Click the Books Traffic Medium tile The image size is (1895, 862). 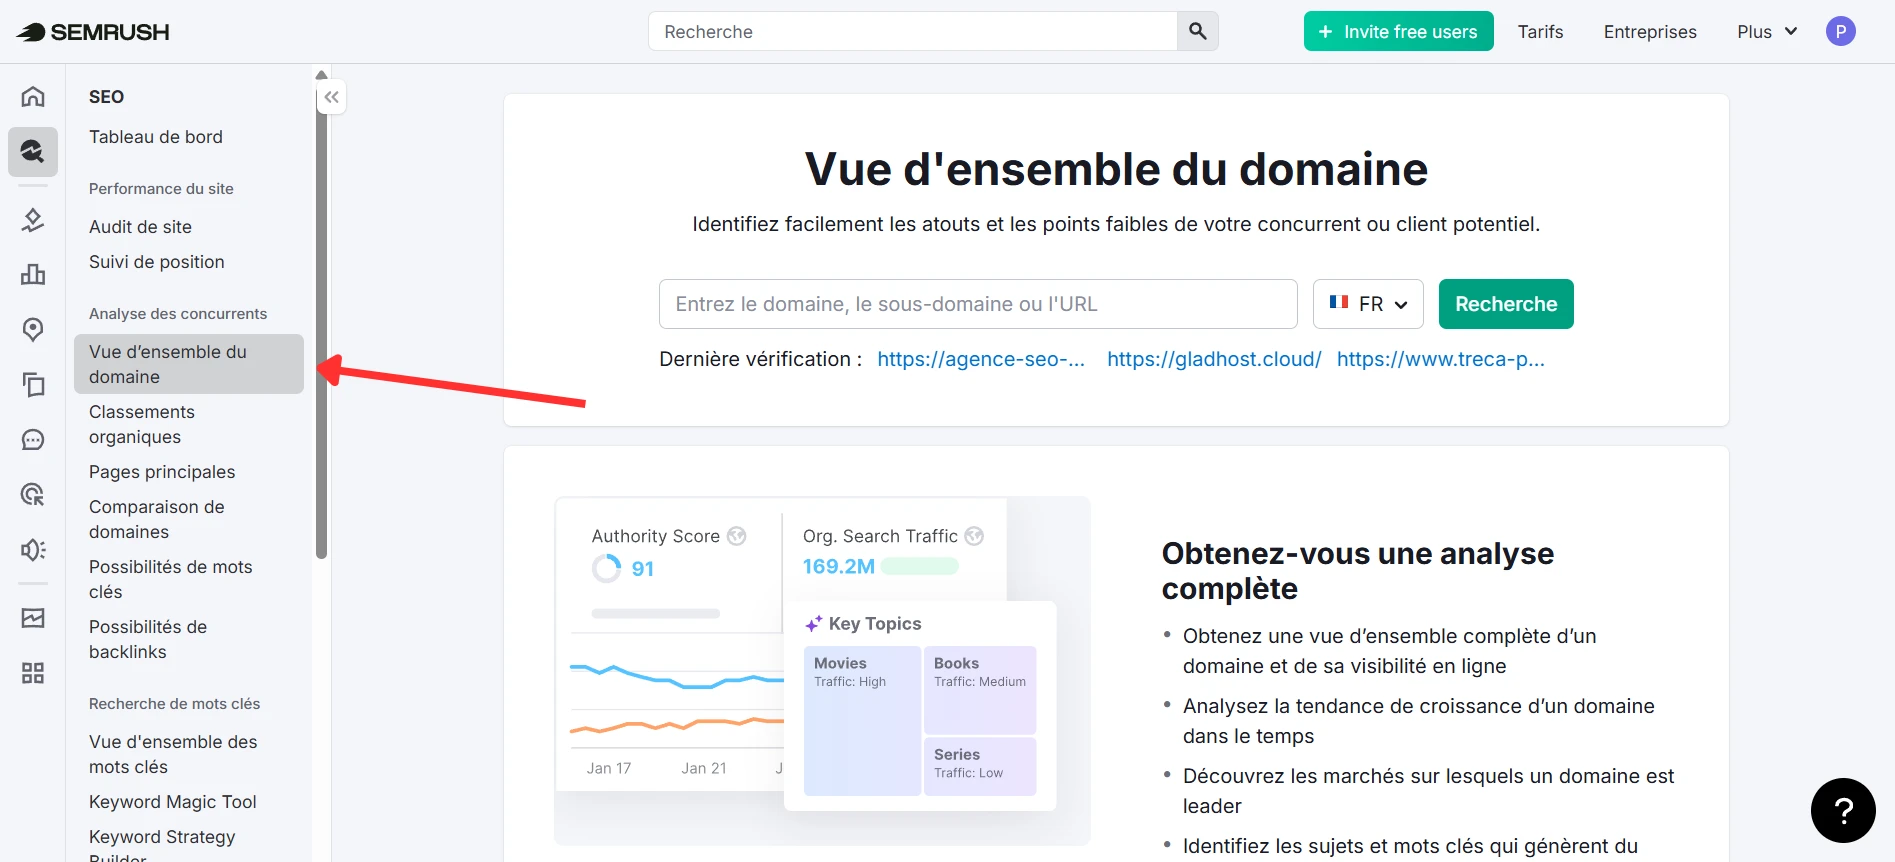[980, 690]
